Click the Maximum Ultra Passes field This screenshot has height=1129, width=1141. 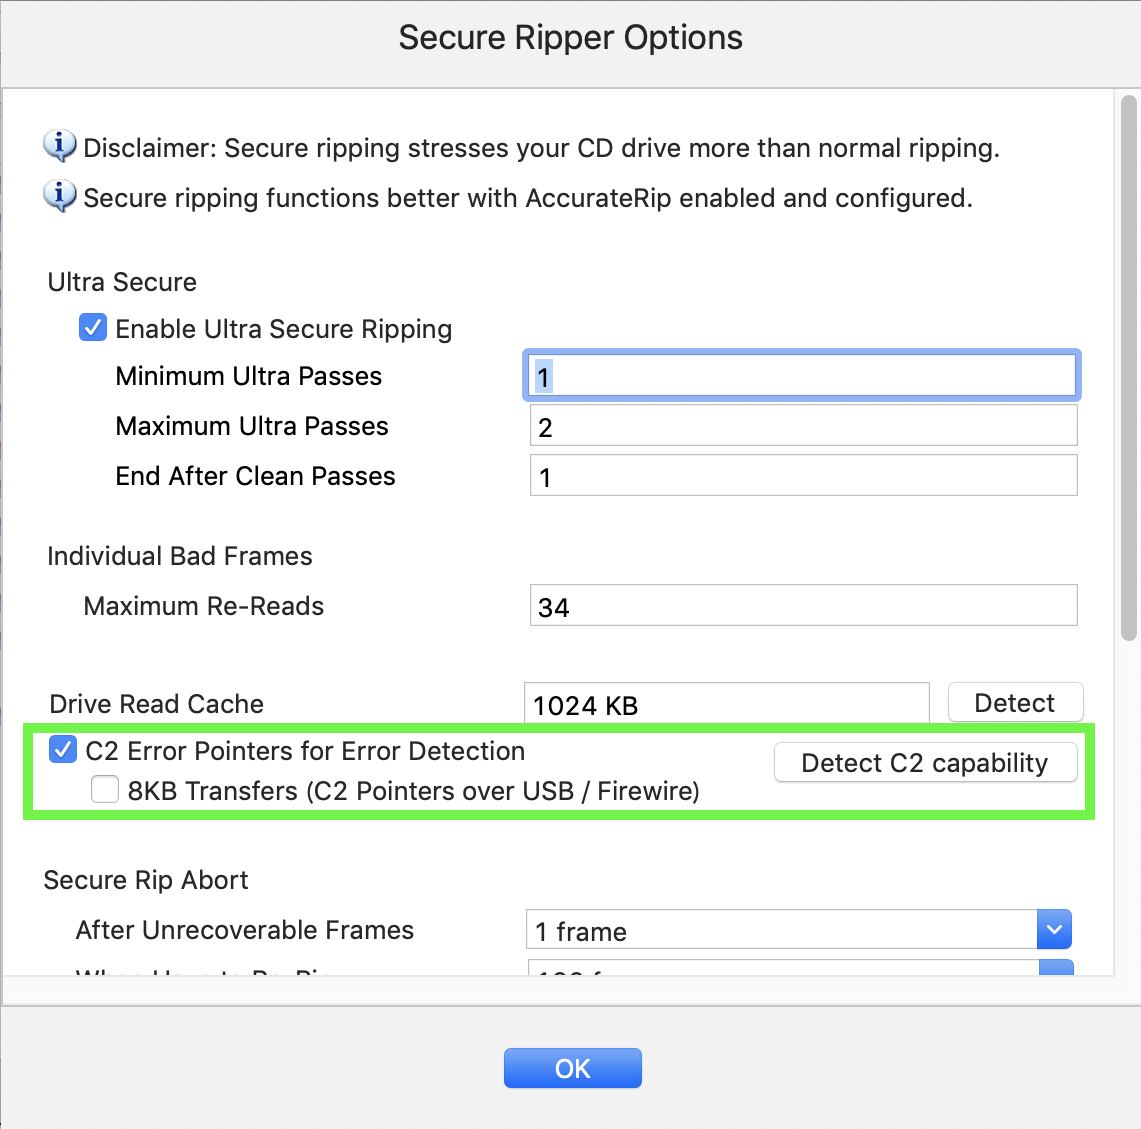(803, 426)
